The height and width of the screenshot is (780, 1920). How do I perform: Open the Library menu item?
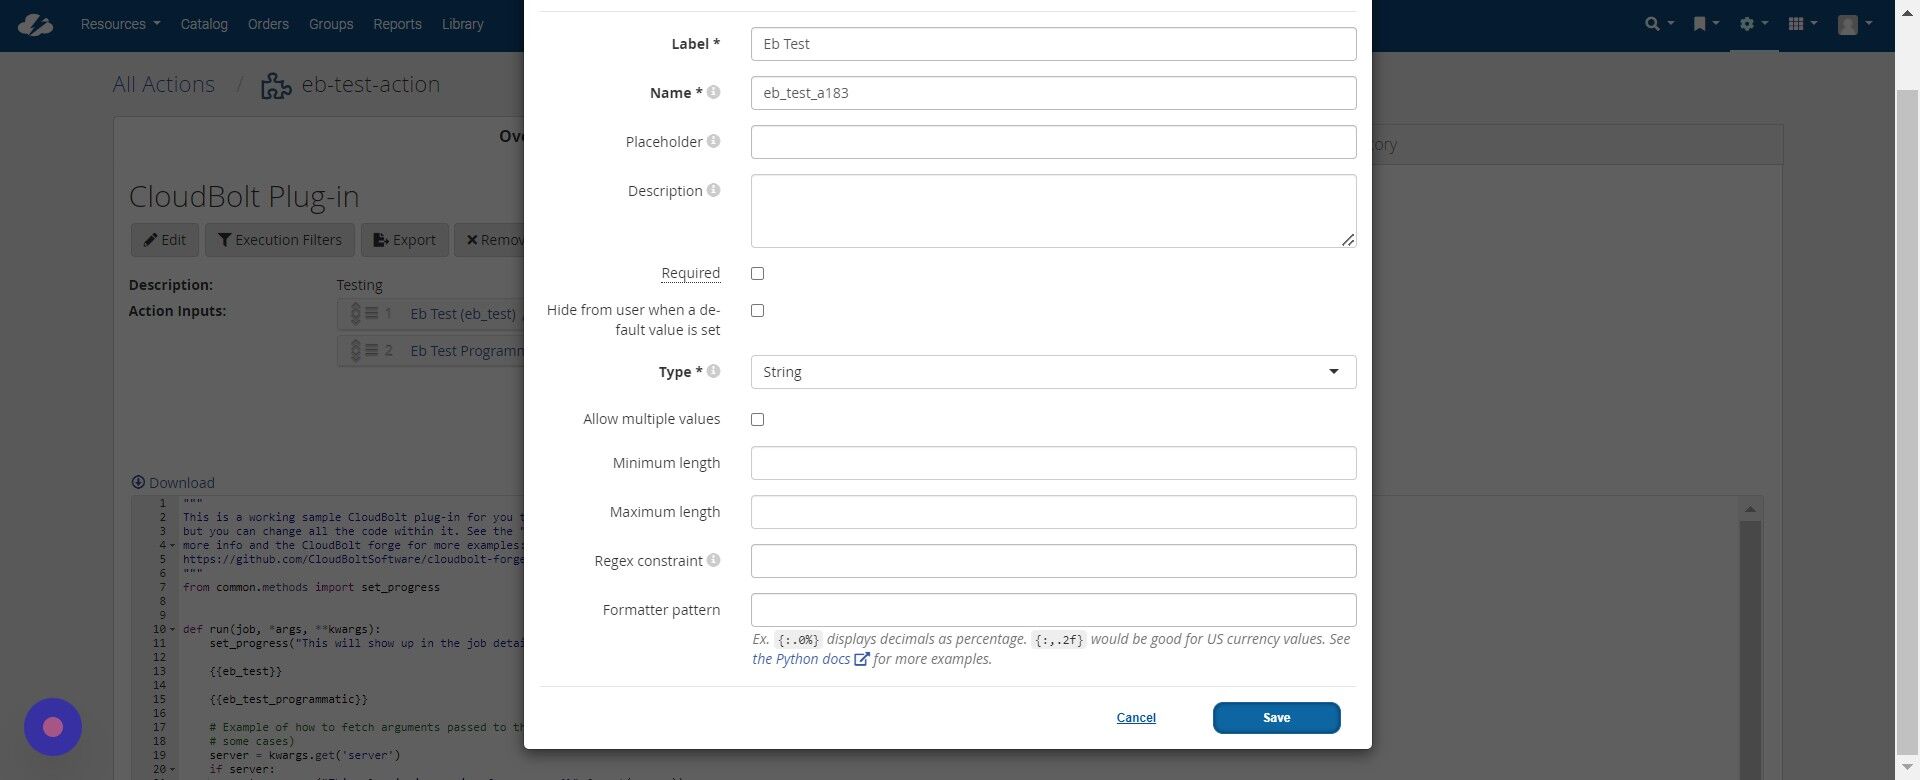pyautogui.click(x=462, y=24)
